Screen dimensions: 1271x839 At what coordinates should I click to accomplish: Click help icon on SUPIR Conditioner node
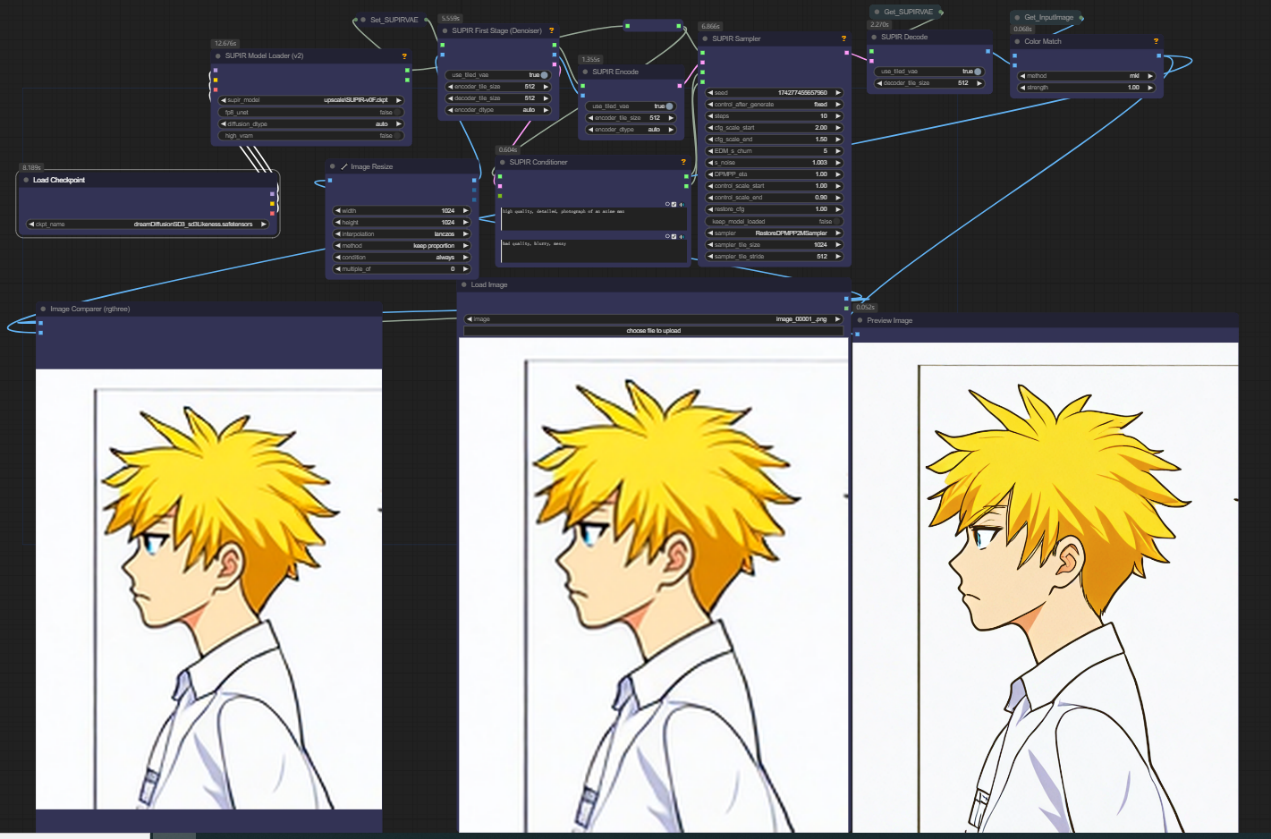click(x=684, y=162)
